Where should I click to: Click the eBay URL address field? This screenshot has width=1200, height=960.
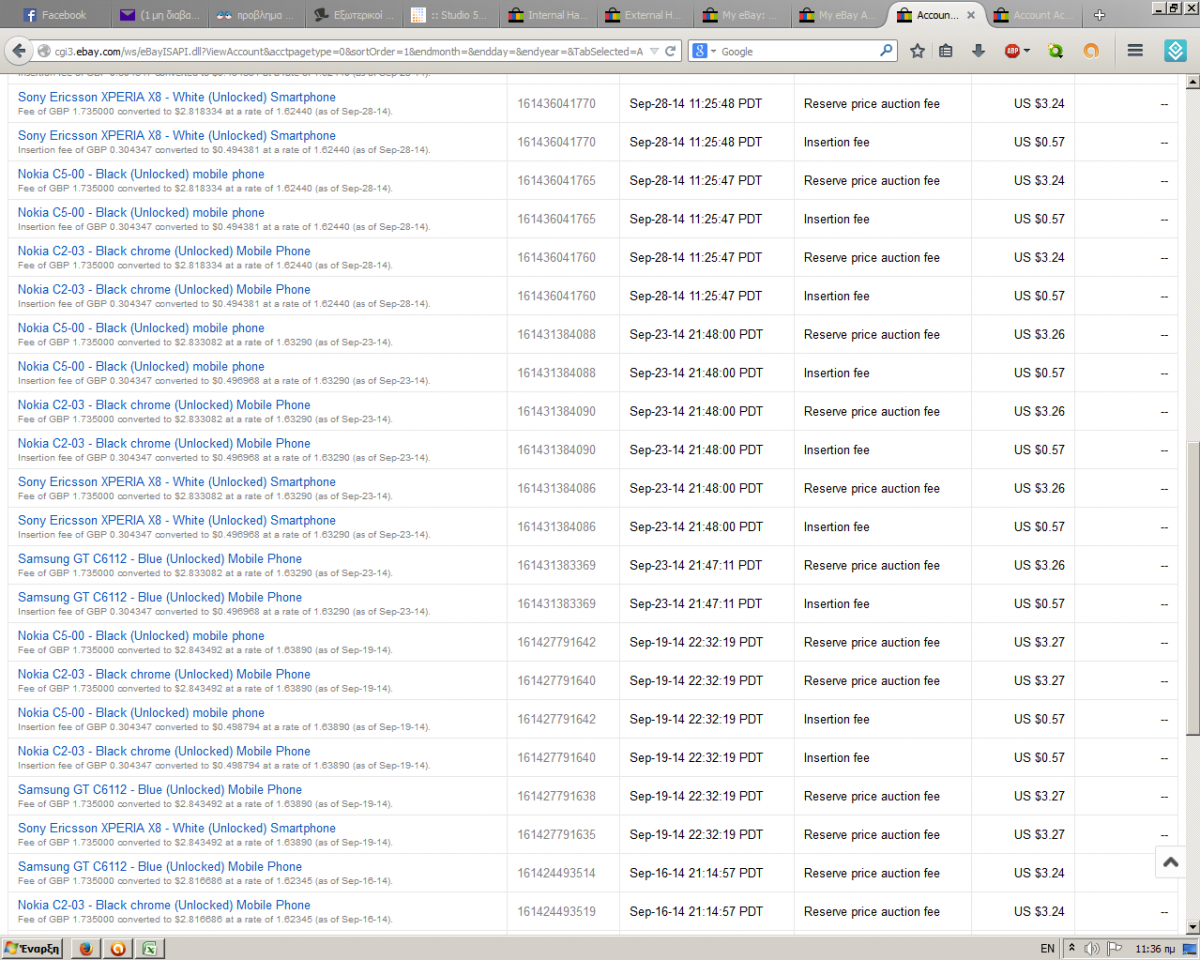350,51
